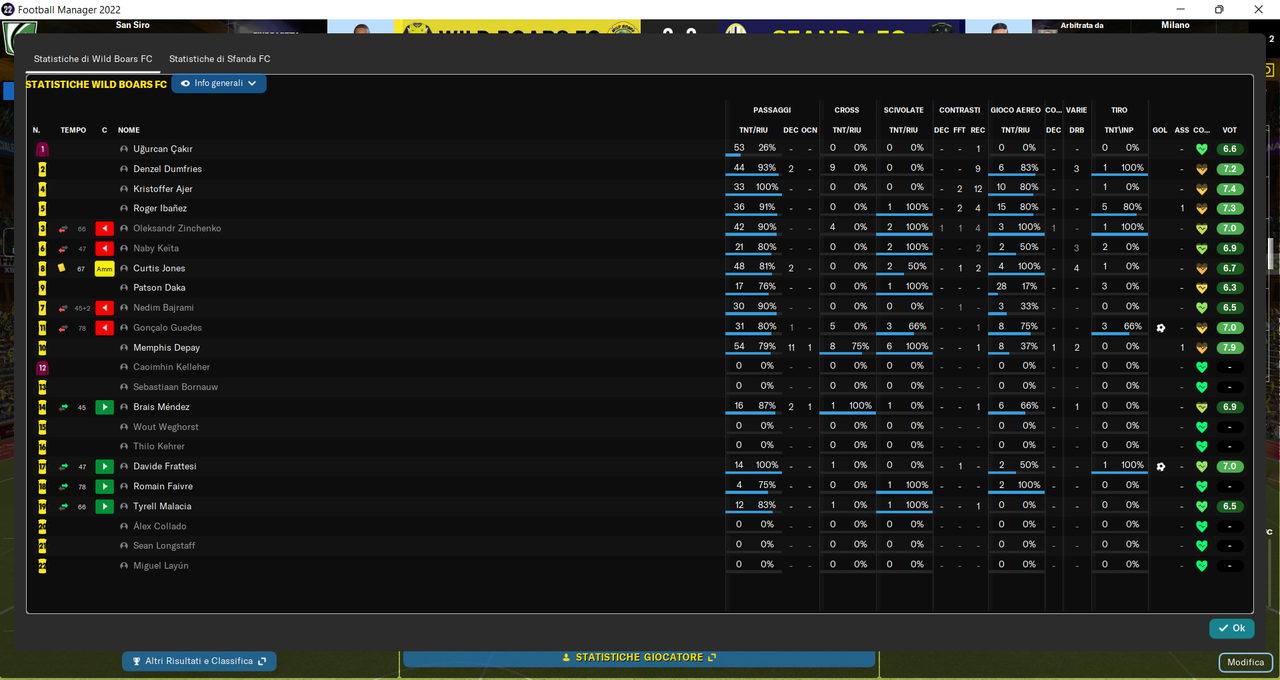This screenshot has height=680, width=1280.
Task: Click the person icon beside Denzel Dumfries
Action: [x=124, y=169]
